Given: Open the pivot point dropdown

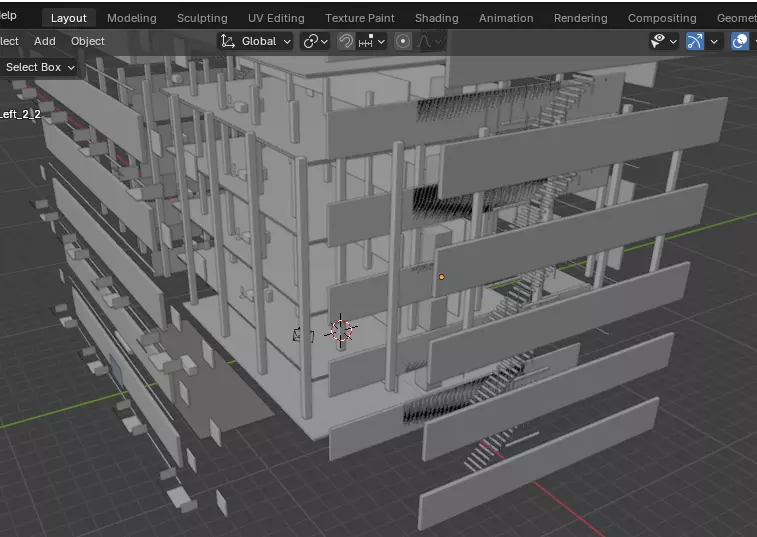Looking at the screenshot, I should click(x=316, y=42).
